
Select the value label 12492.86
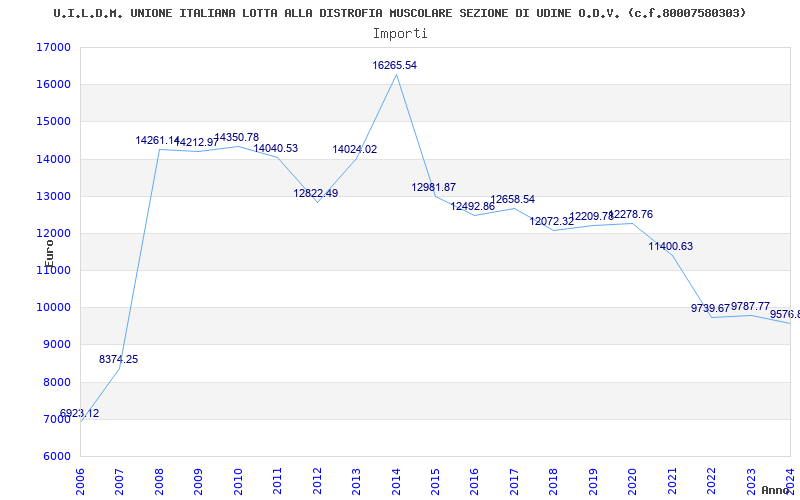[x=472, y=207]
